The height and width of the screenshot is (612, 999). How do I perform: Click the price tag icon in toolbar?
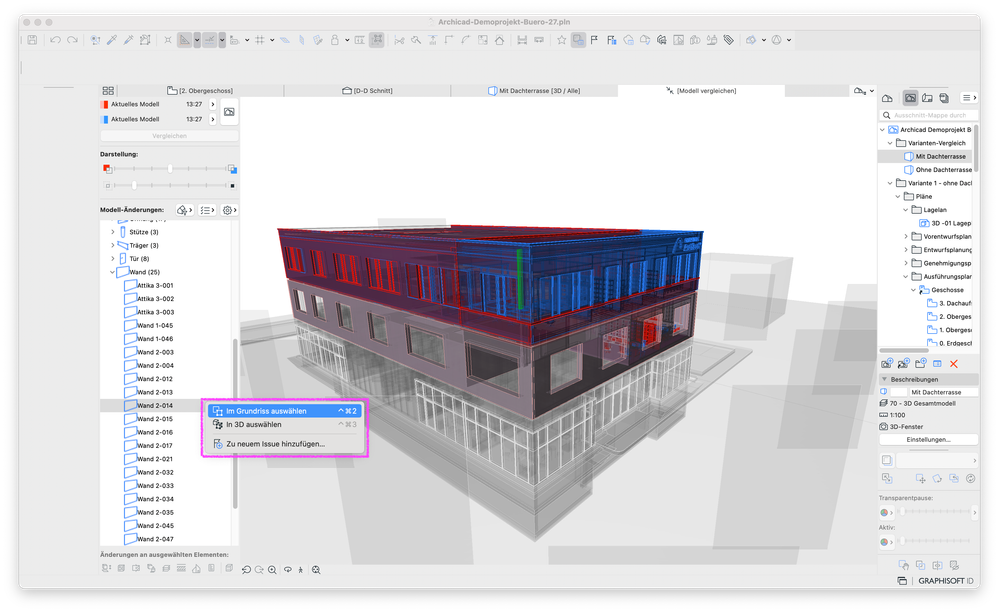click(x=729, y=40)
